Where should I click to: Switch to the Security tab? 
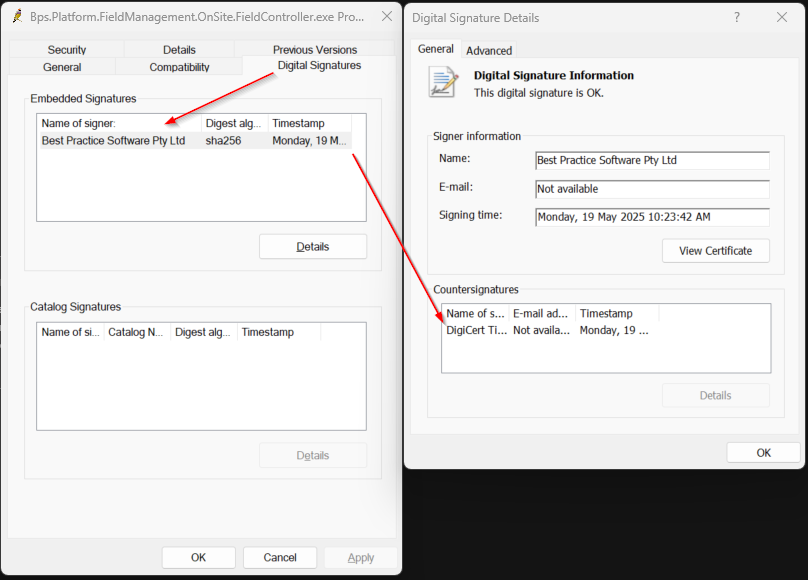[66, 49]
